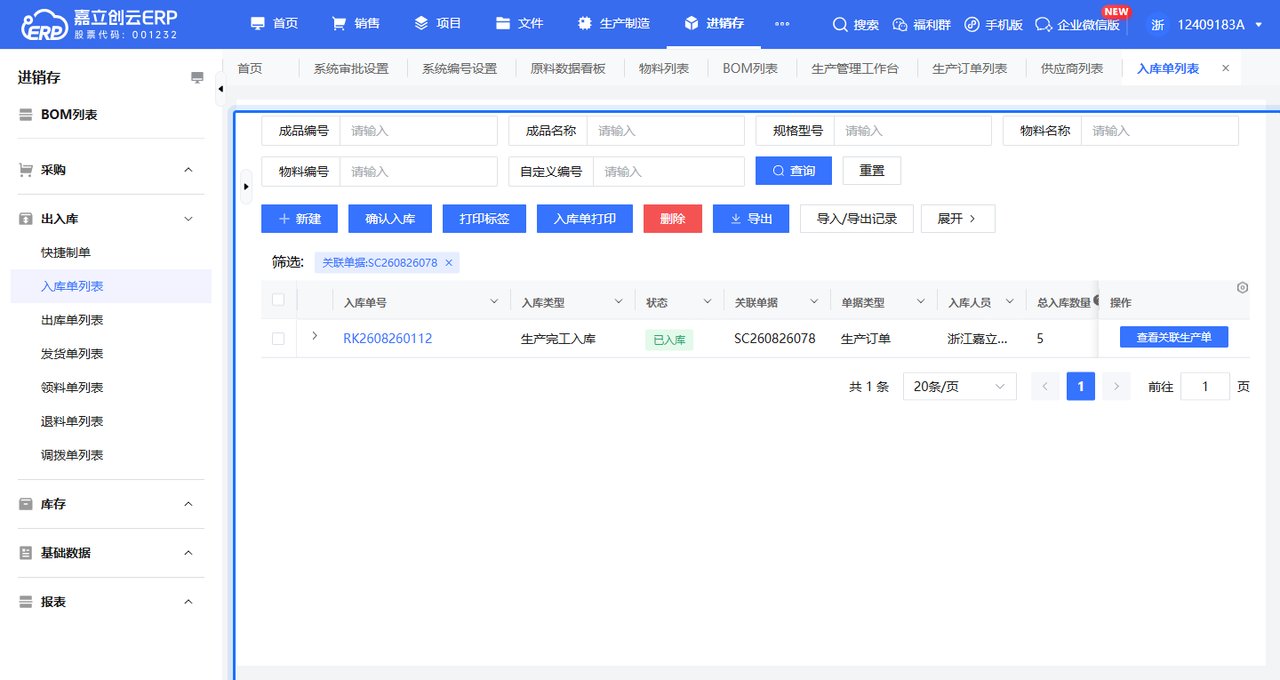Open the 福利群 link
Viewport: 1280px width, 680px height.
tap(921, 24)
